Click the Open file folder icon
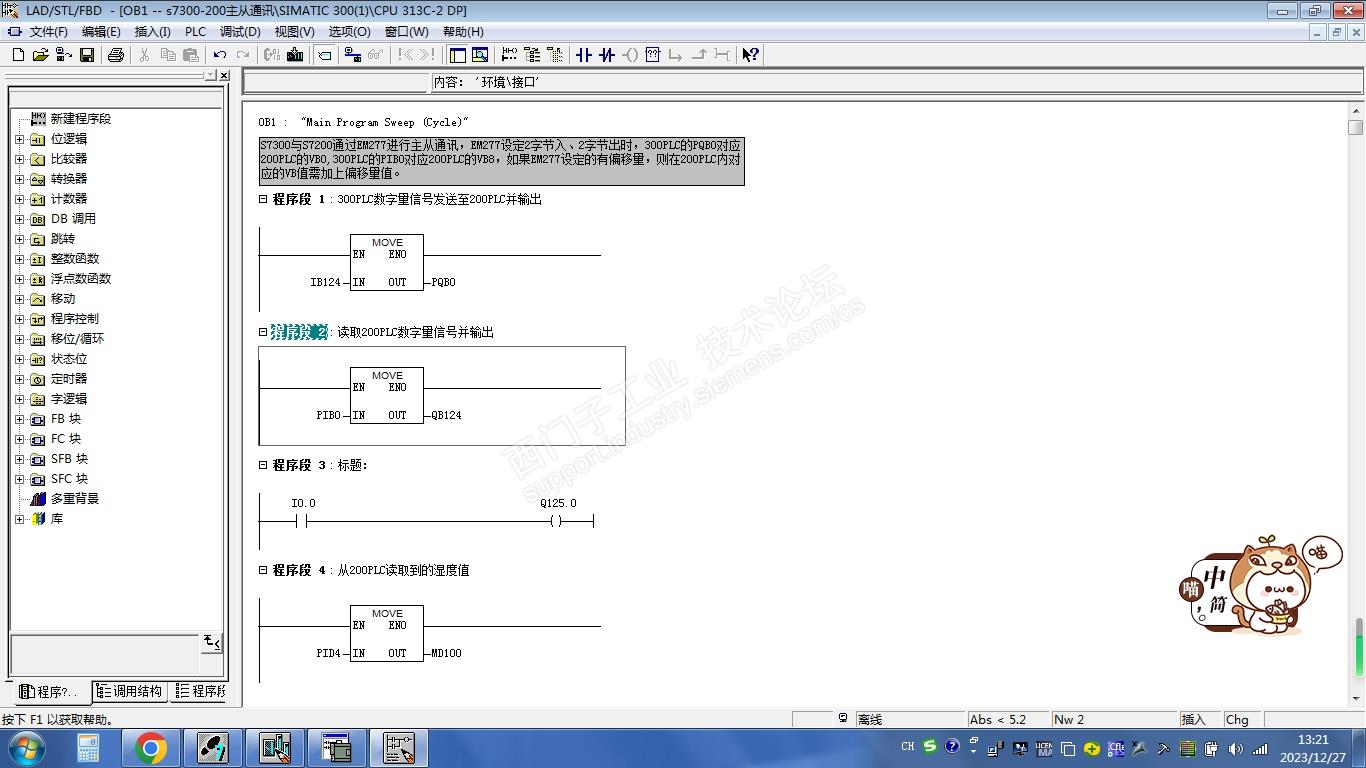Image resolution: width=1366 pixels, height=768 pixels. [x=40, y=55]
